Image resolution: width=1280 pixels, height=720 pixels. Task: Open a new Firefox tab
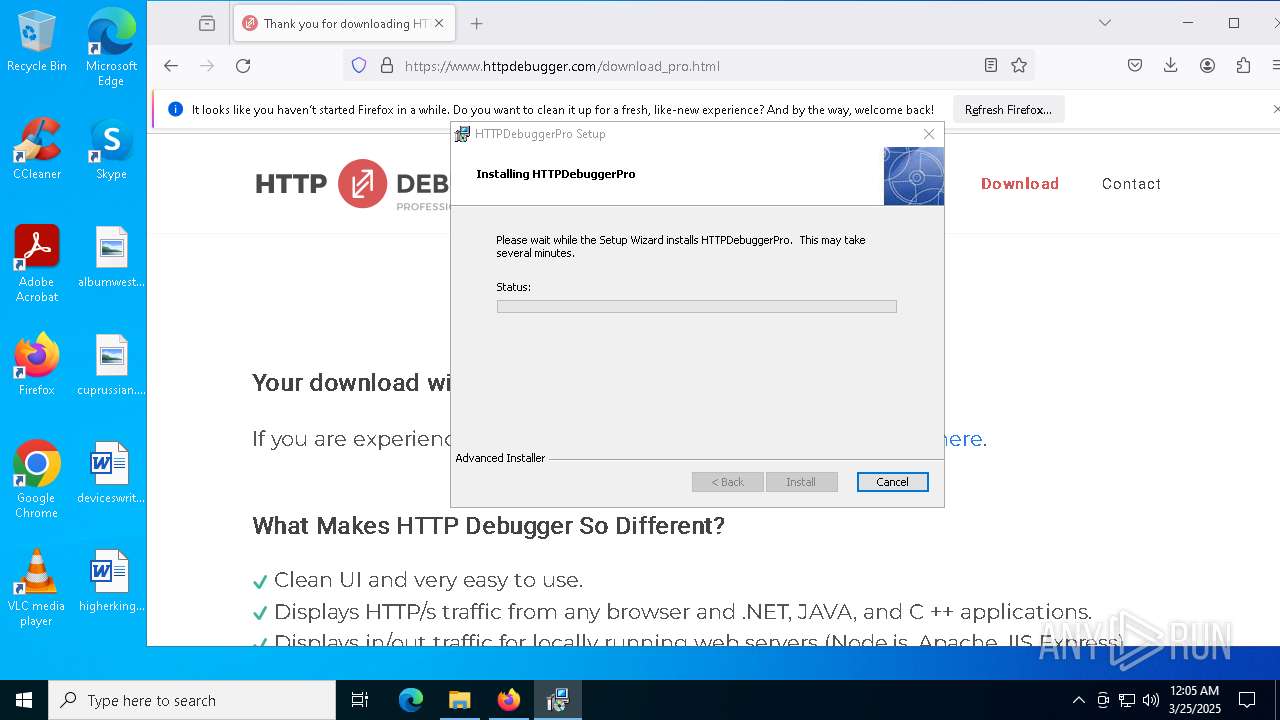(x=477, y=23)
